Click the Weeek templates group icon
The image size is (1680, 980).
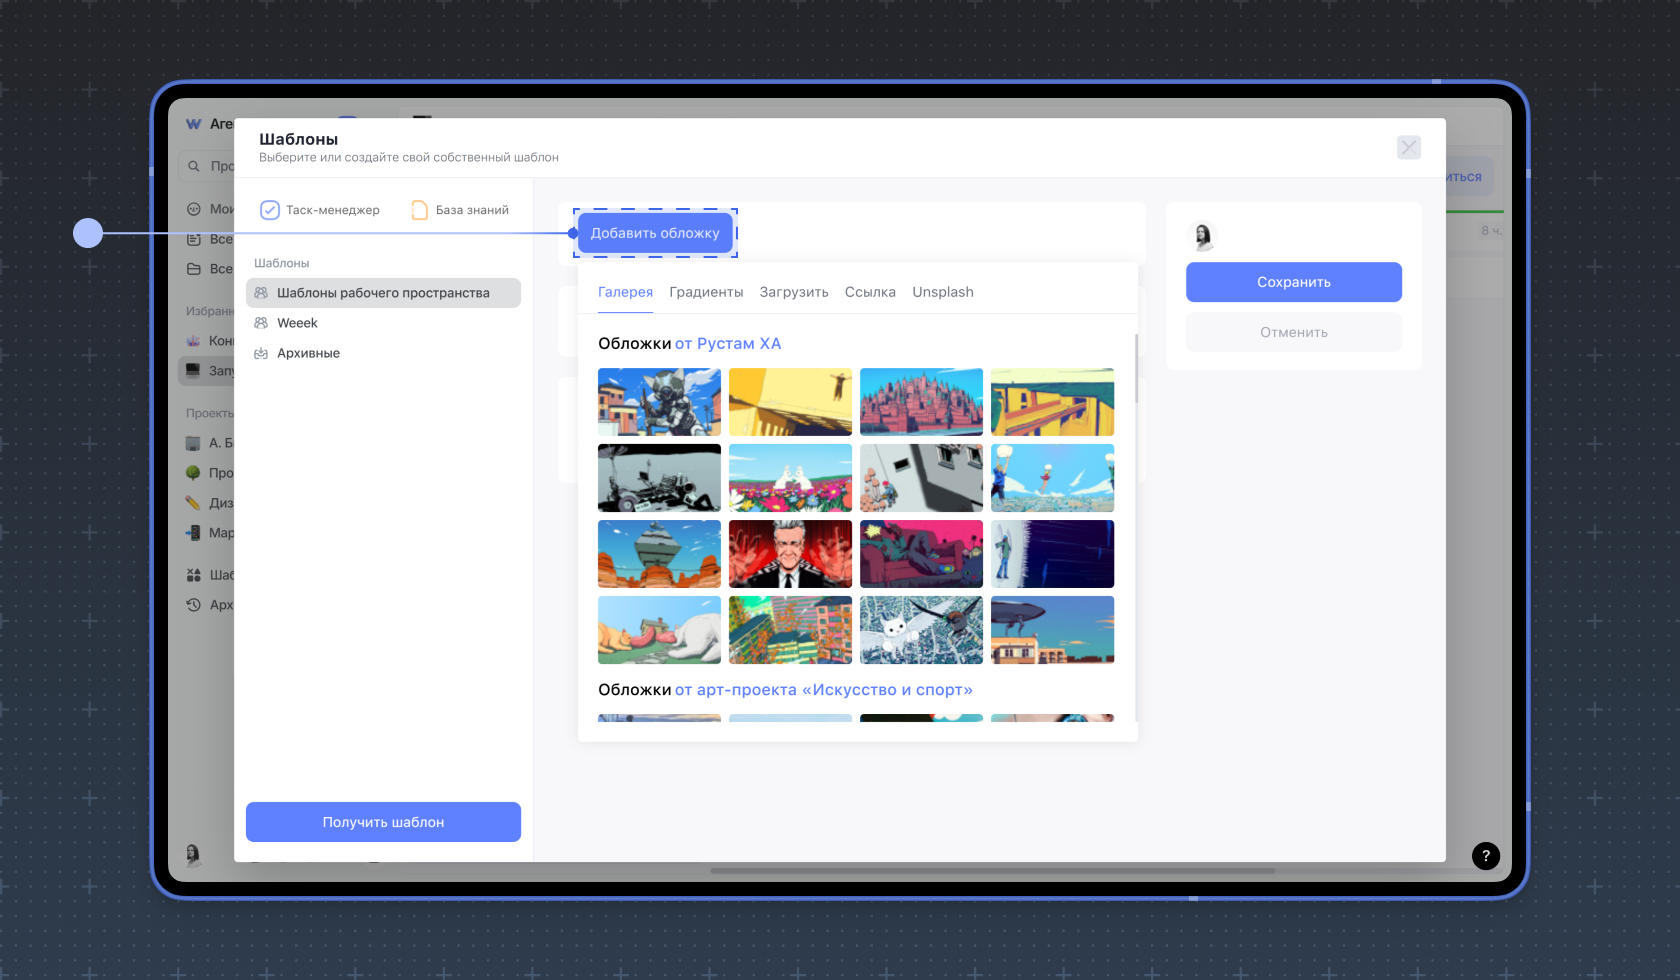coord(261,323)
